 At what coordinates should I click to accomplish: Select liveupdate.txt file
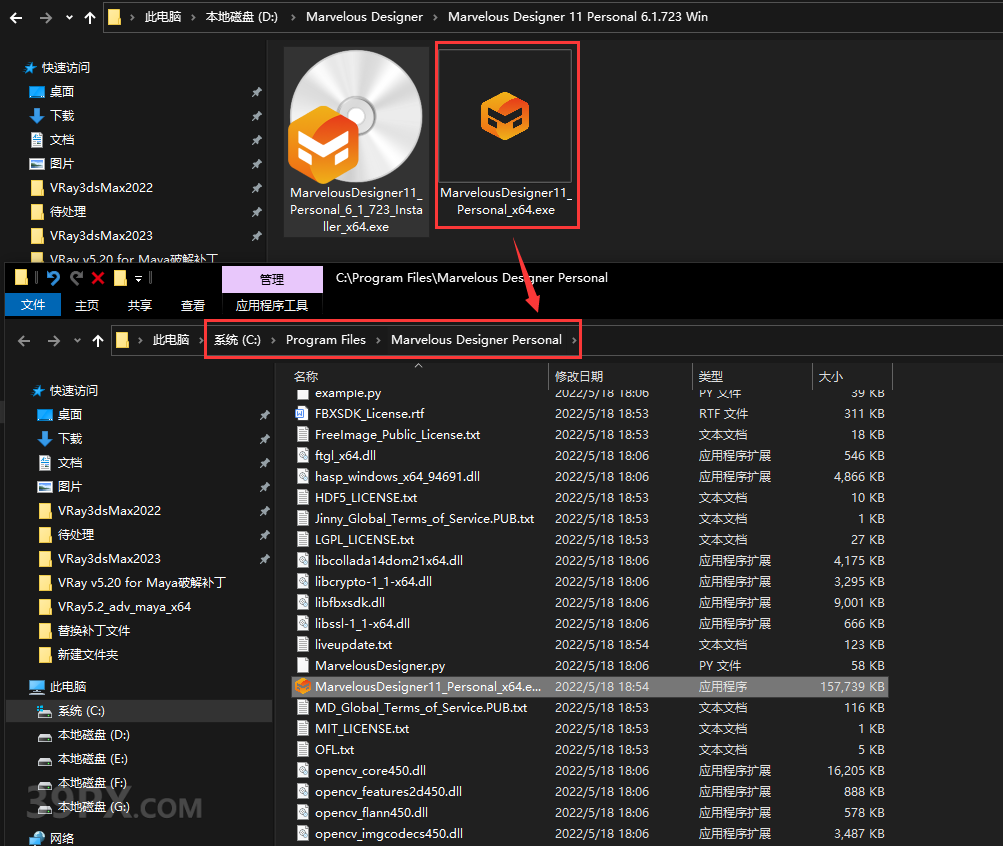353,645
